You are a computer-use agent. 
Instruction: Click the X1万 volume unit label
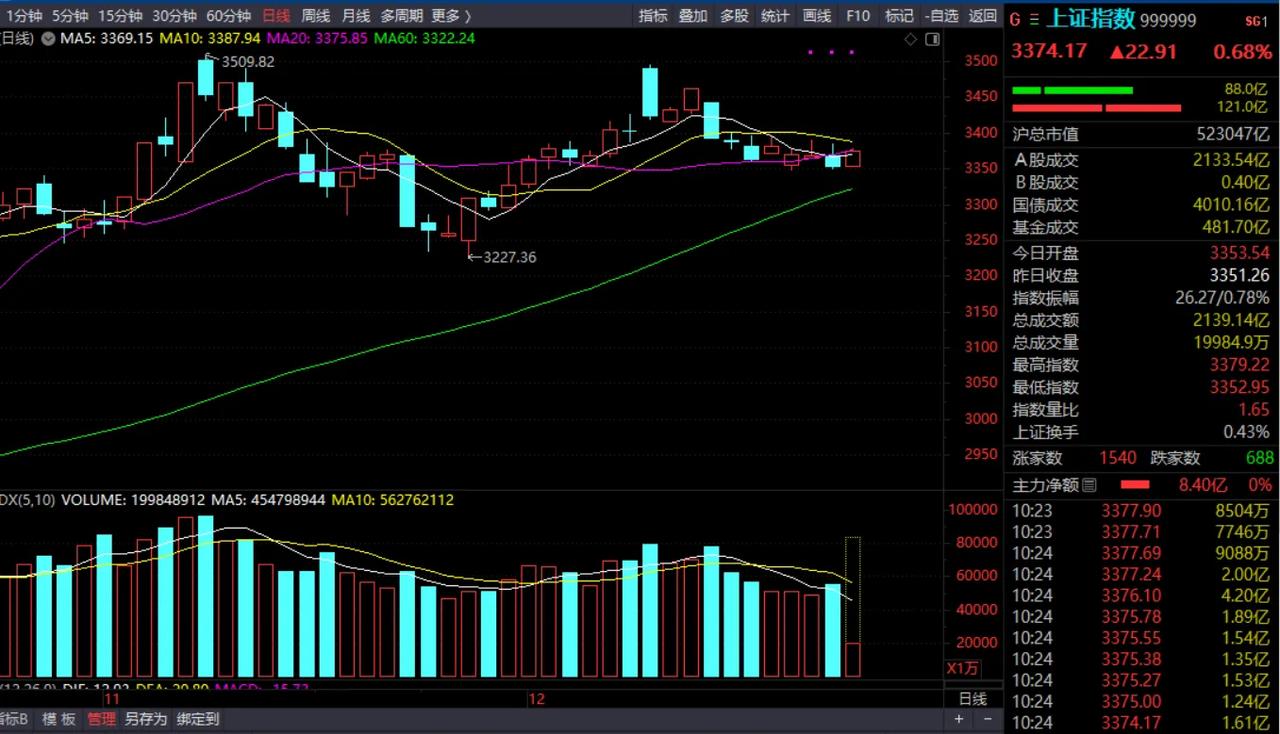click(963, 668)
